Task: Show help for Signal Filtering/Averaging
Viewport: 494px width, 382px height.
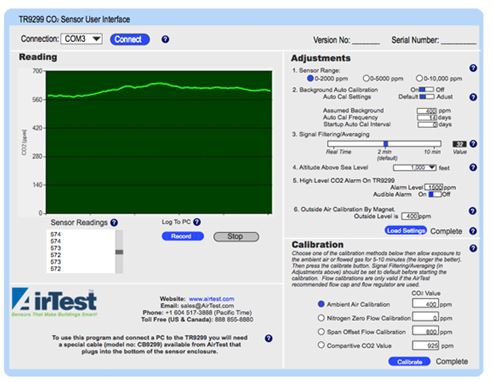Action: tap(473, 144)
